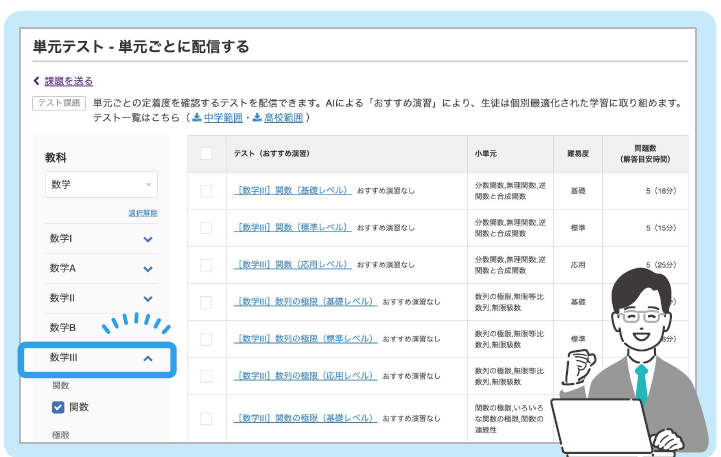The image size is (721, 457).
Task: Click the download icon before 中学範囲
Action: coord(197,118)
